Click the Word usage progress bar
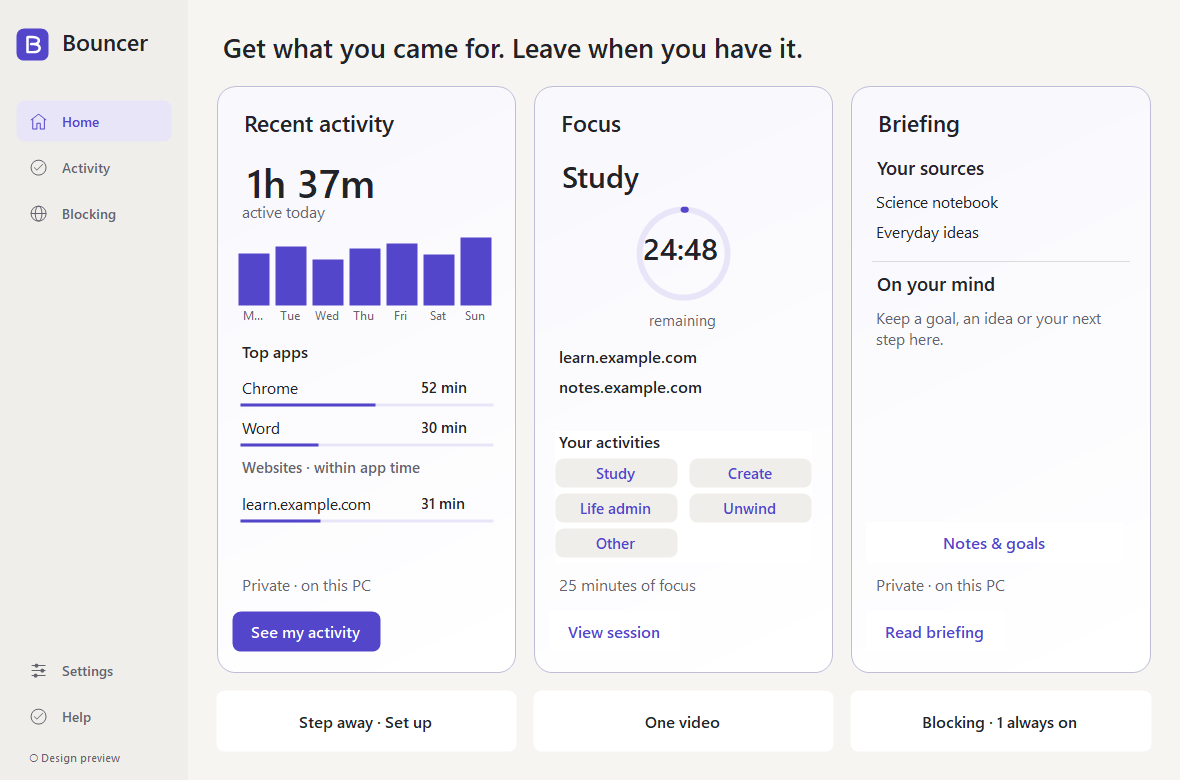 [366, 445]
